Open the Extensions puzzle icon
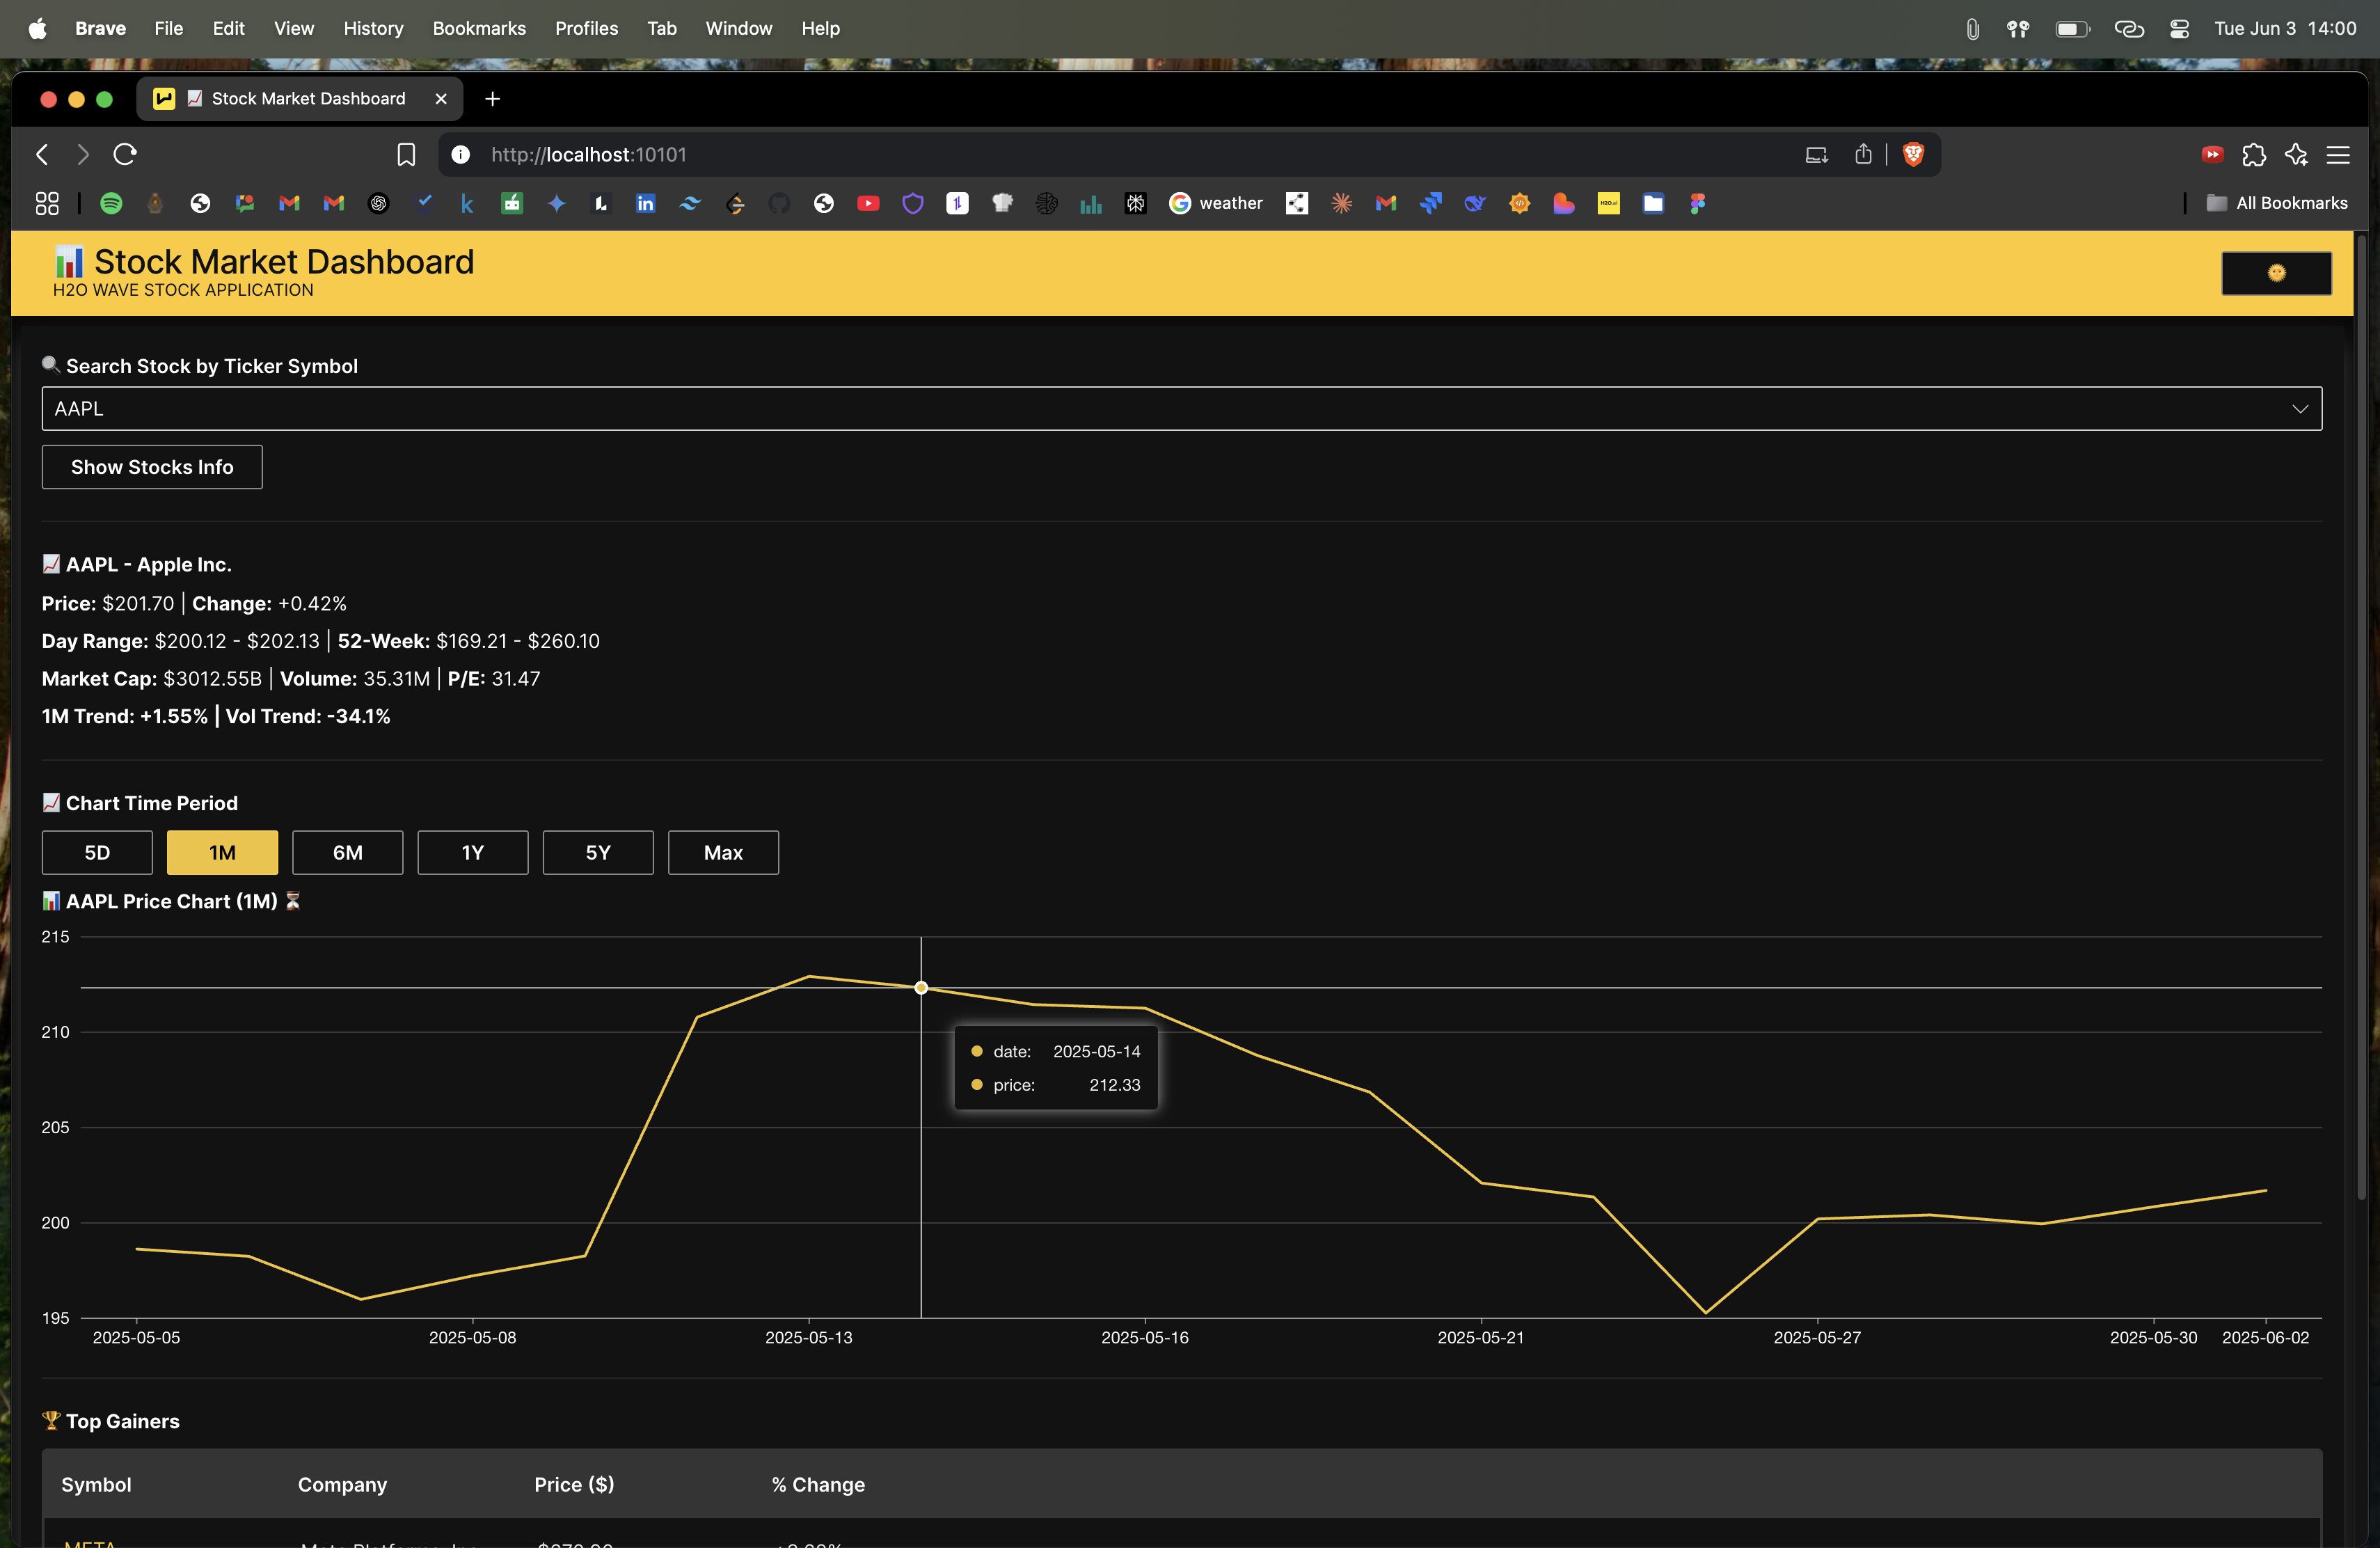 [2254, 154]
